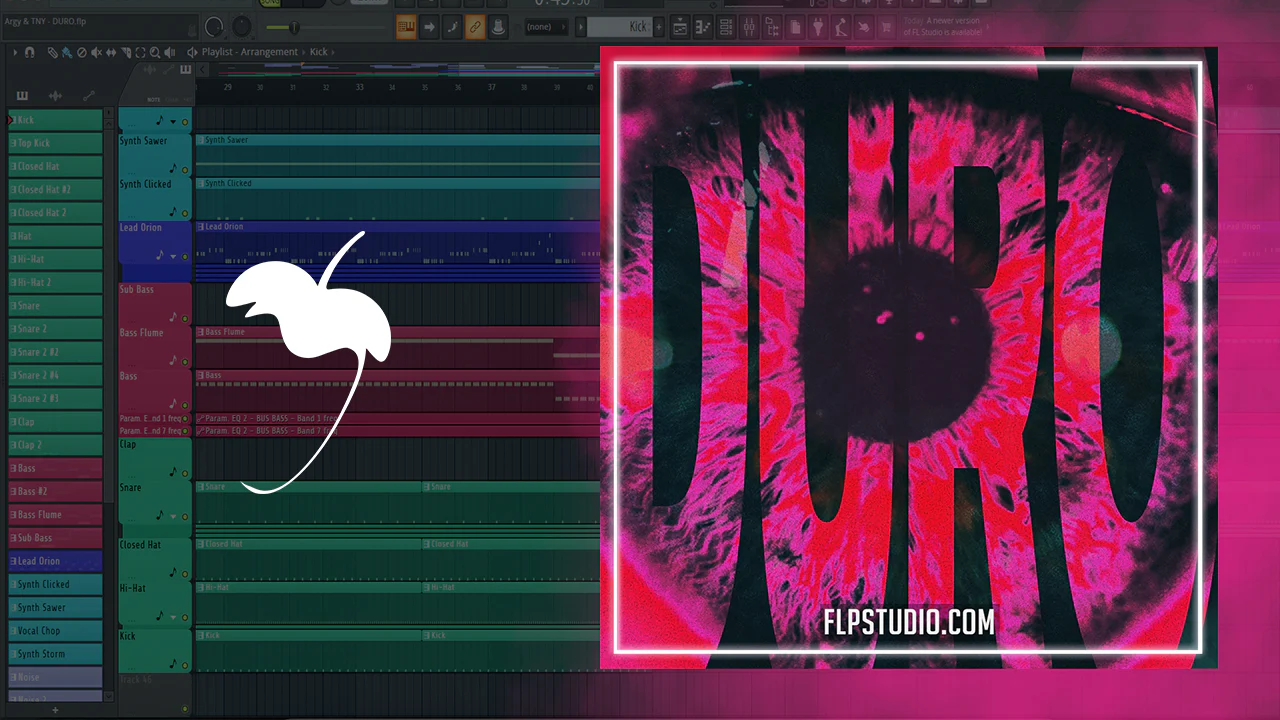This screenshot has width=1280, height=720.
Task: Toggle mute LED on the Clap track
Action: pos(185,472)
